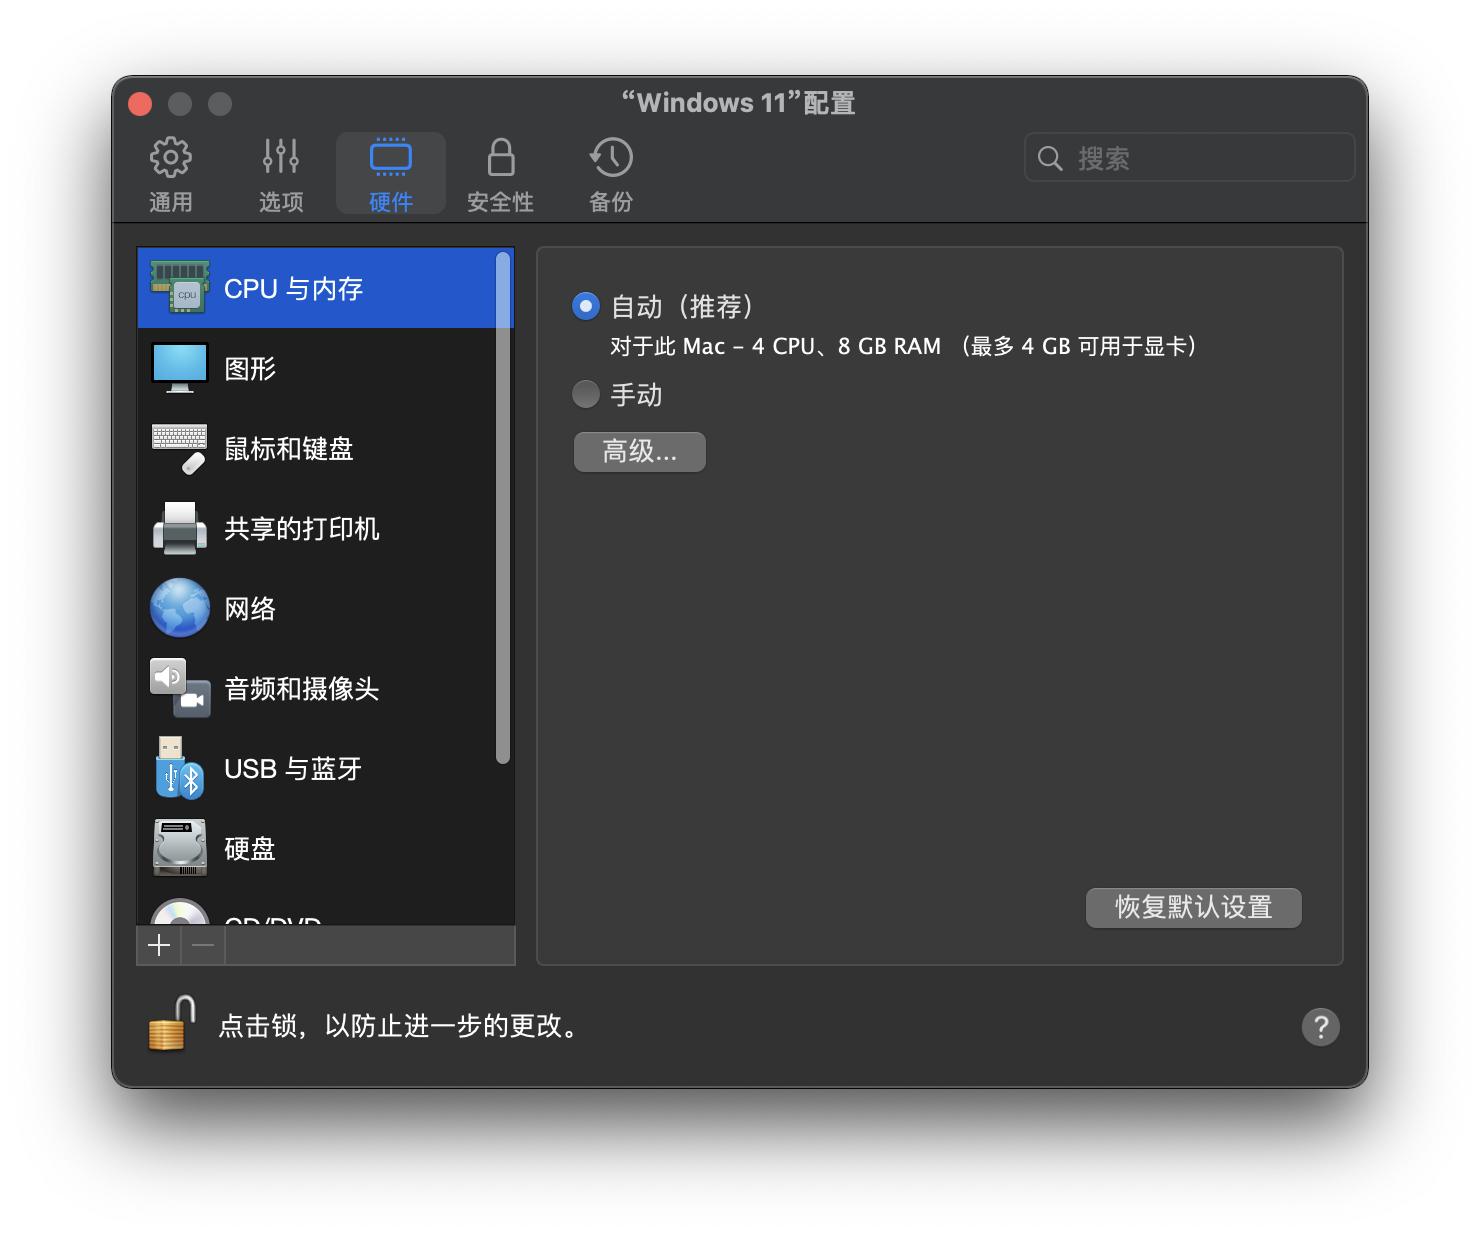Select the 自动（推荐）option
Viewport: 1480px width, 1236px height.
[585, 306]
